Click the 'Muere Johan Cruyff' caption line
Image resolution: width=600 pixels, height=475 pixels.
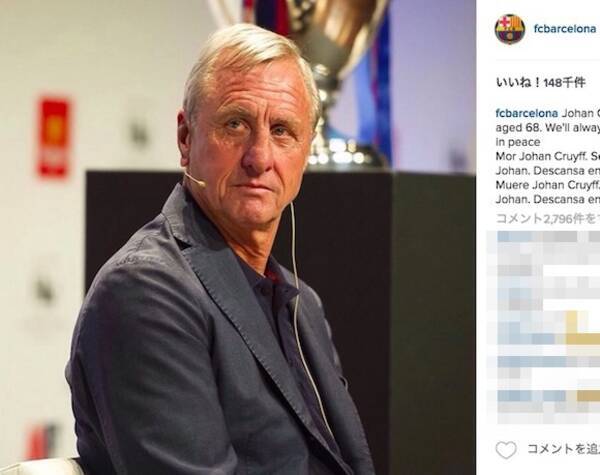548,185
